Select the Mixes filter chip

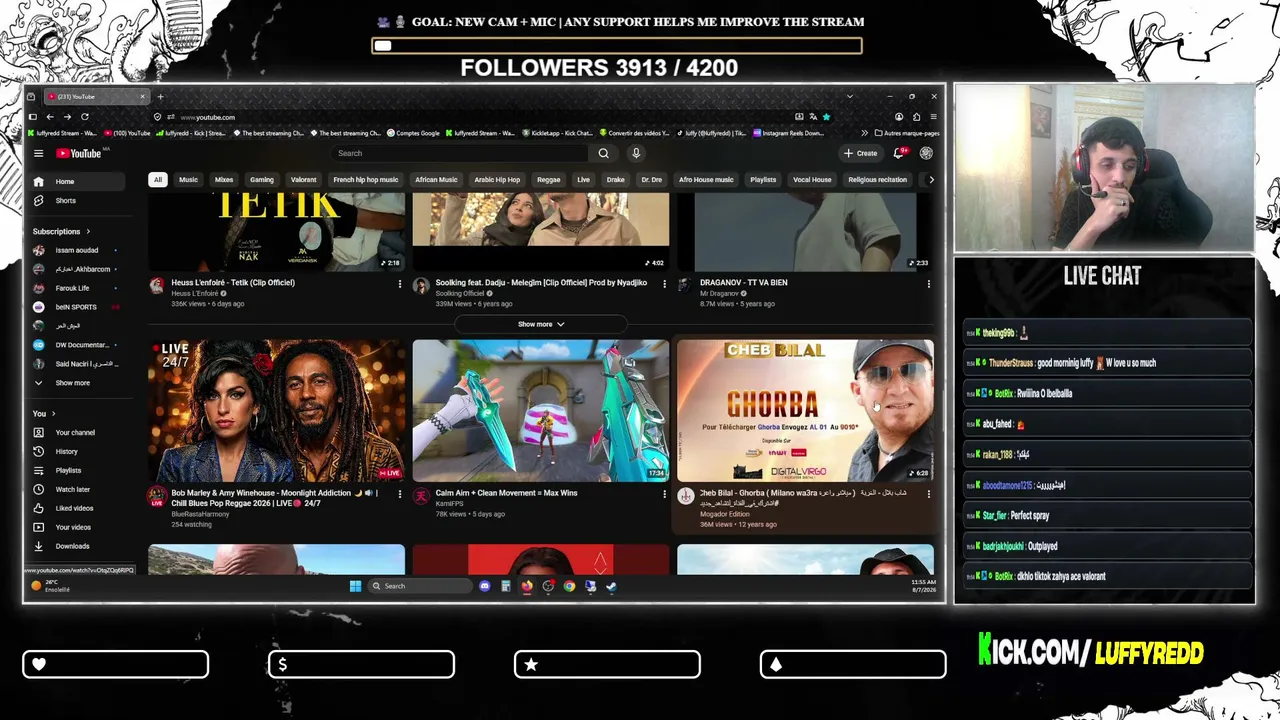point(224,180)
